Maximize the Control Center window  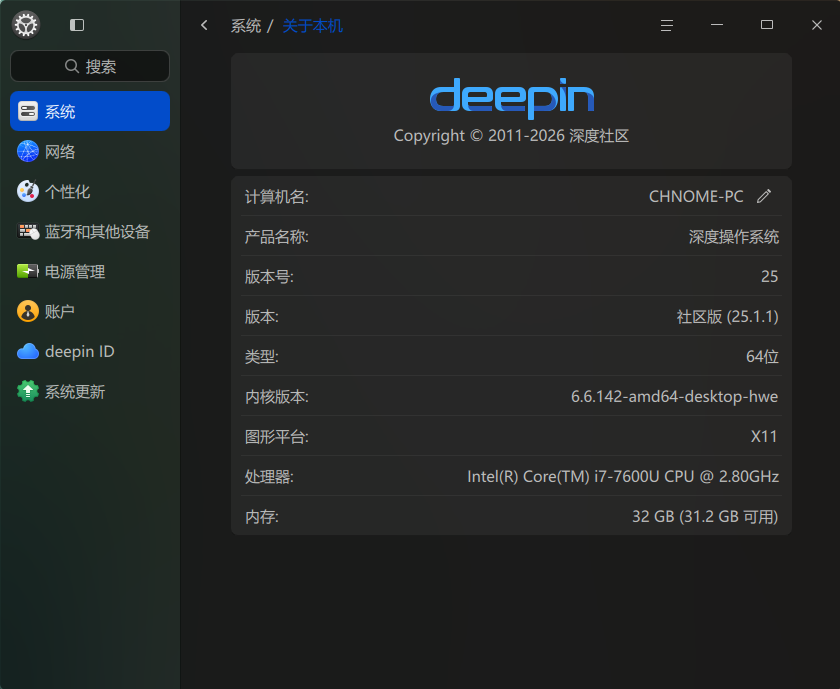(767, 25)
